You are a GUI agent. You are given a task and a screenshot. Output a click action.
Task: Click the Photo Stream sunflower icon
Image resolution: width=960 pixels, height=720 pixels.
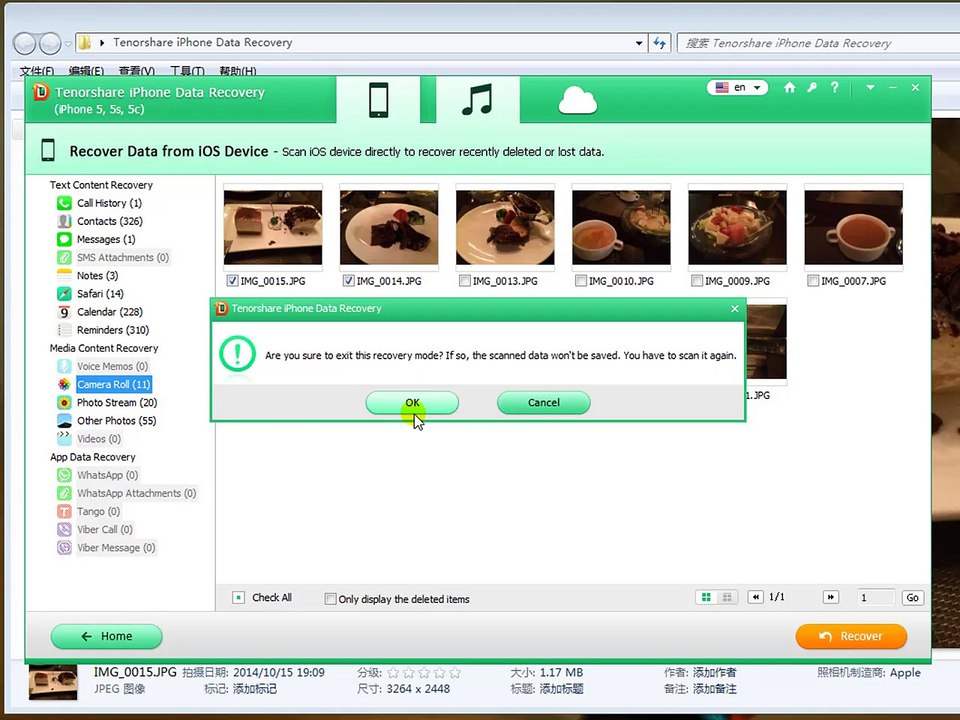coord(64,402)
